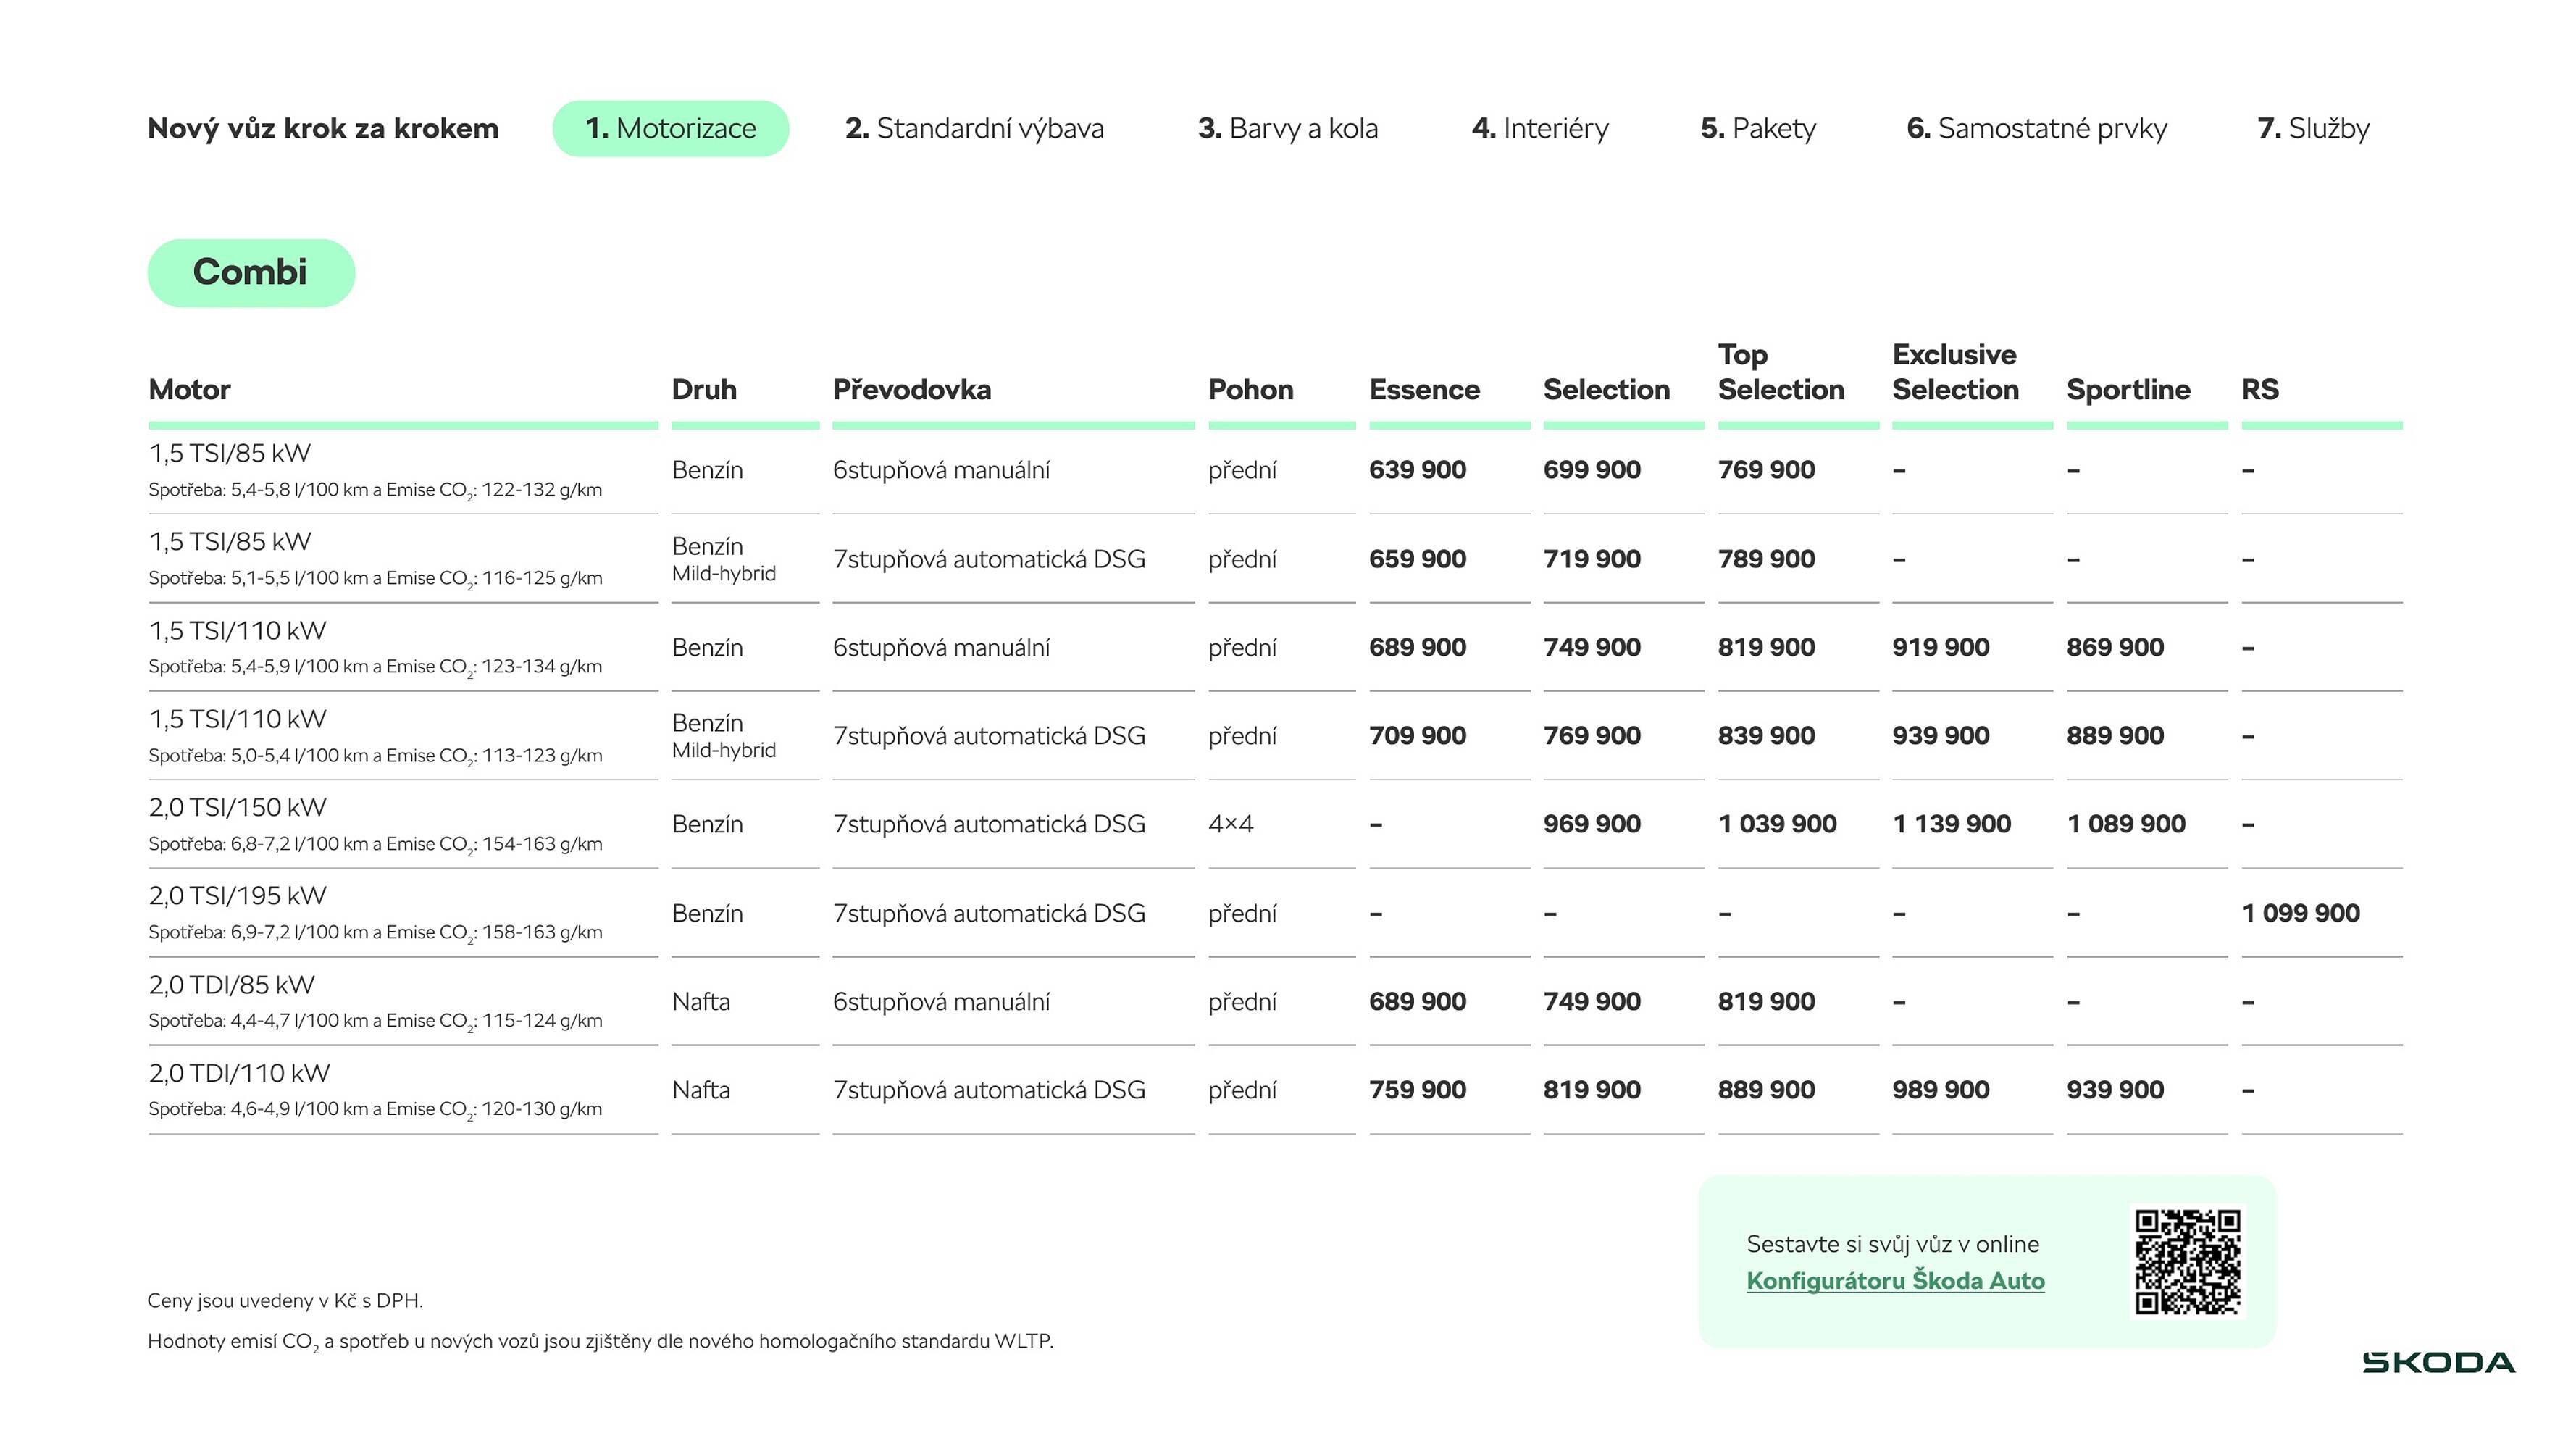Click Essence price 639 900
This screenshot has height=1449, width=2576.
pos(1417,470)
